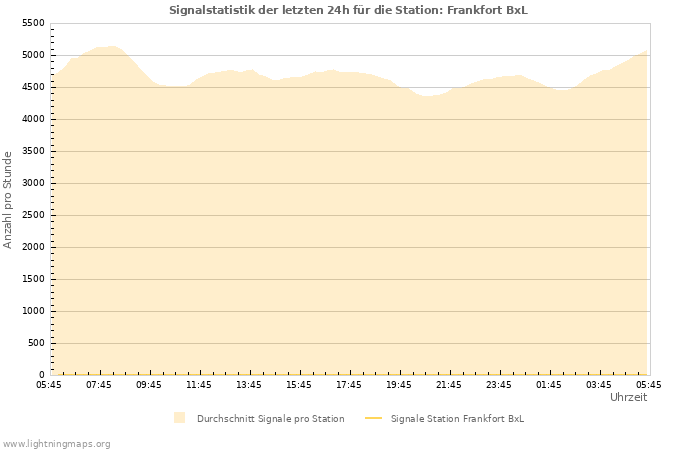This screenshot has height=450, width=700.
Task: Click the 5500 y-axis value label
Action: click(x=33, y=23)
